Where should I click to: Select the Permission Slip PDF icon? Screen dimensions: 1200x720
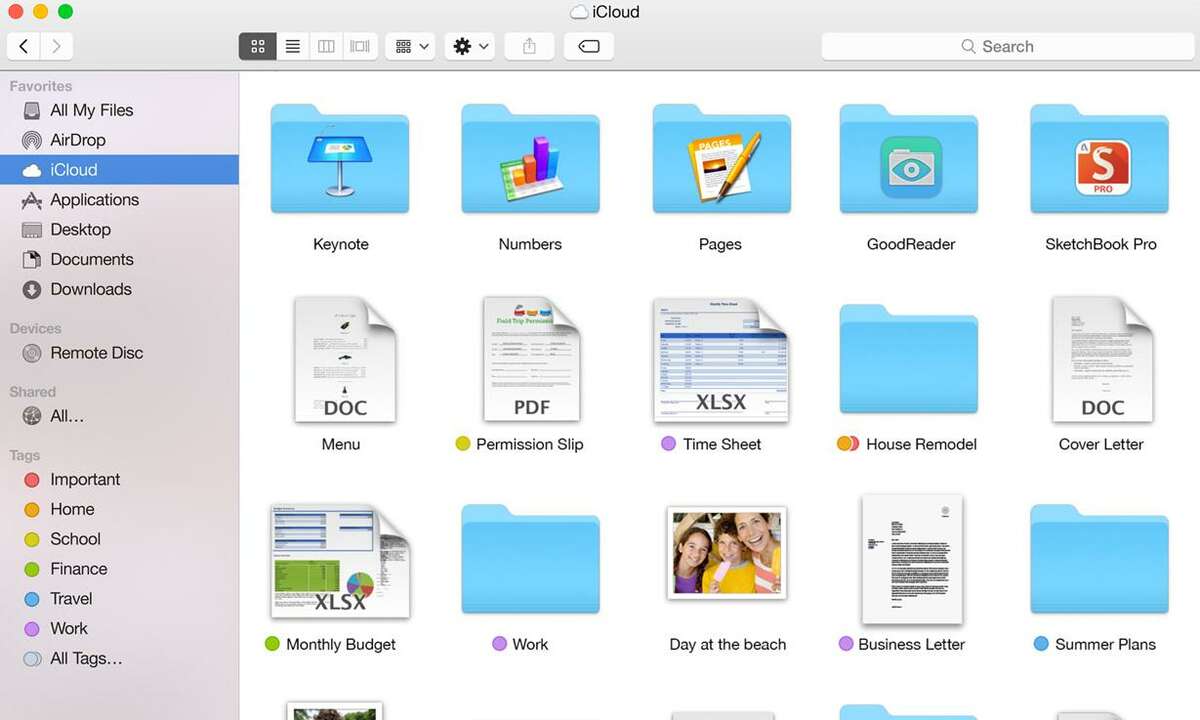(x=531, y=359)
